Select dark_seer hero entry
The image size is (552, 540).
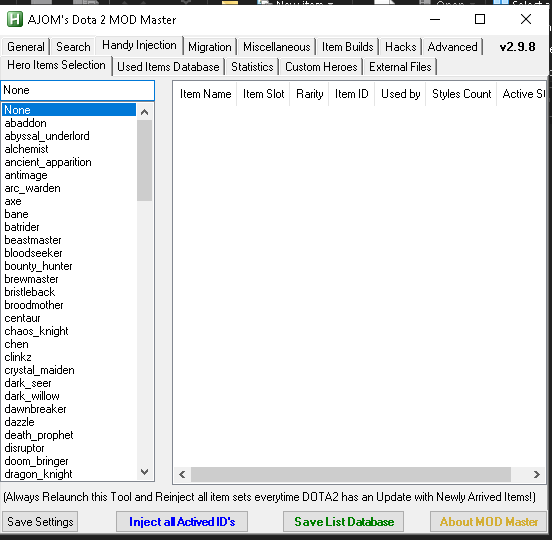tap(69, 383)
